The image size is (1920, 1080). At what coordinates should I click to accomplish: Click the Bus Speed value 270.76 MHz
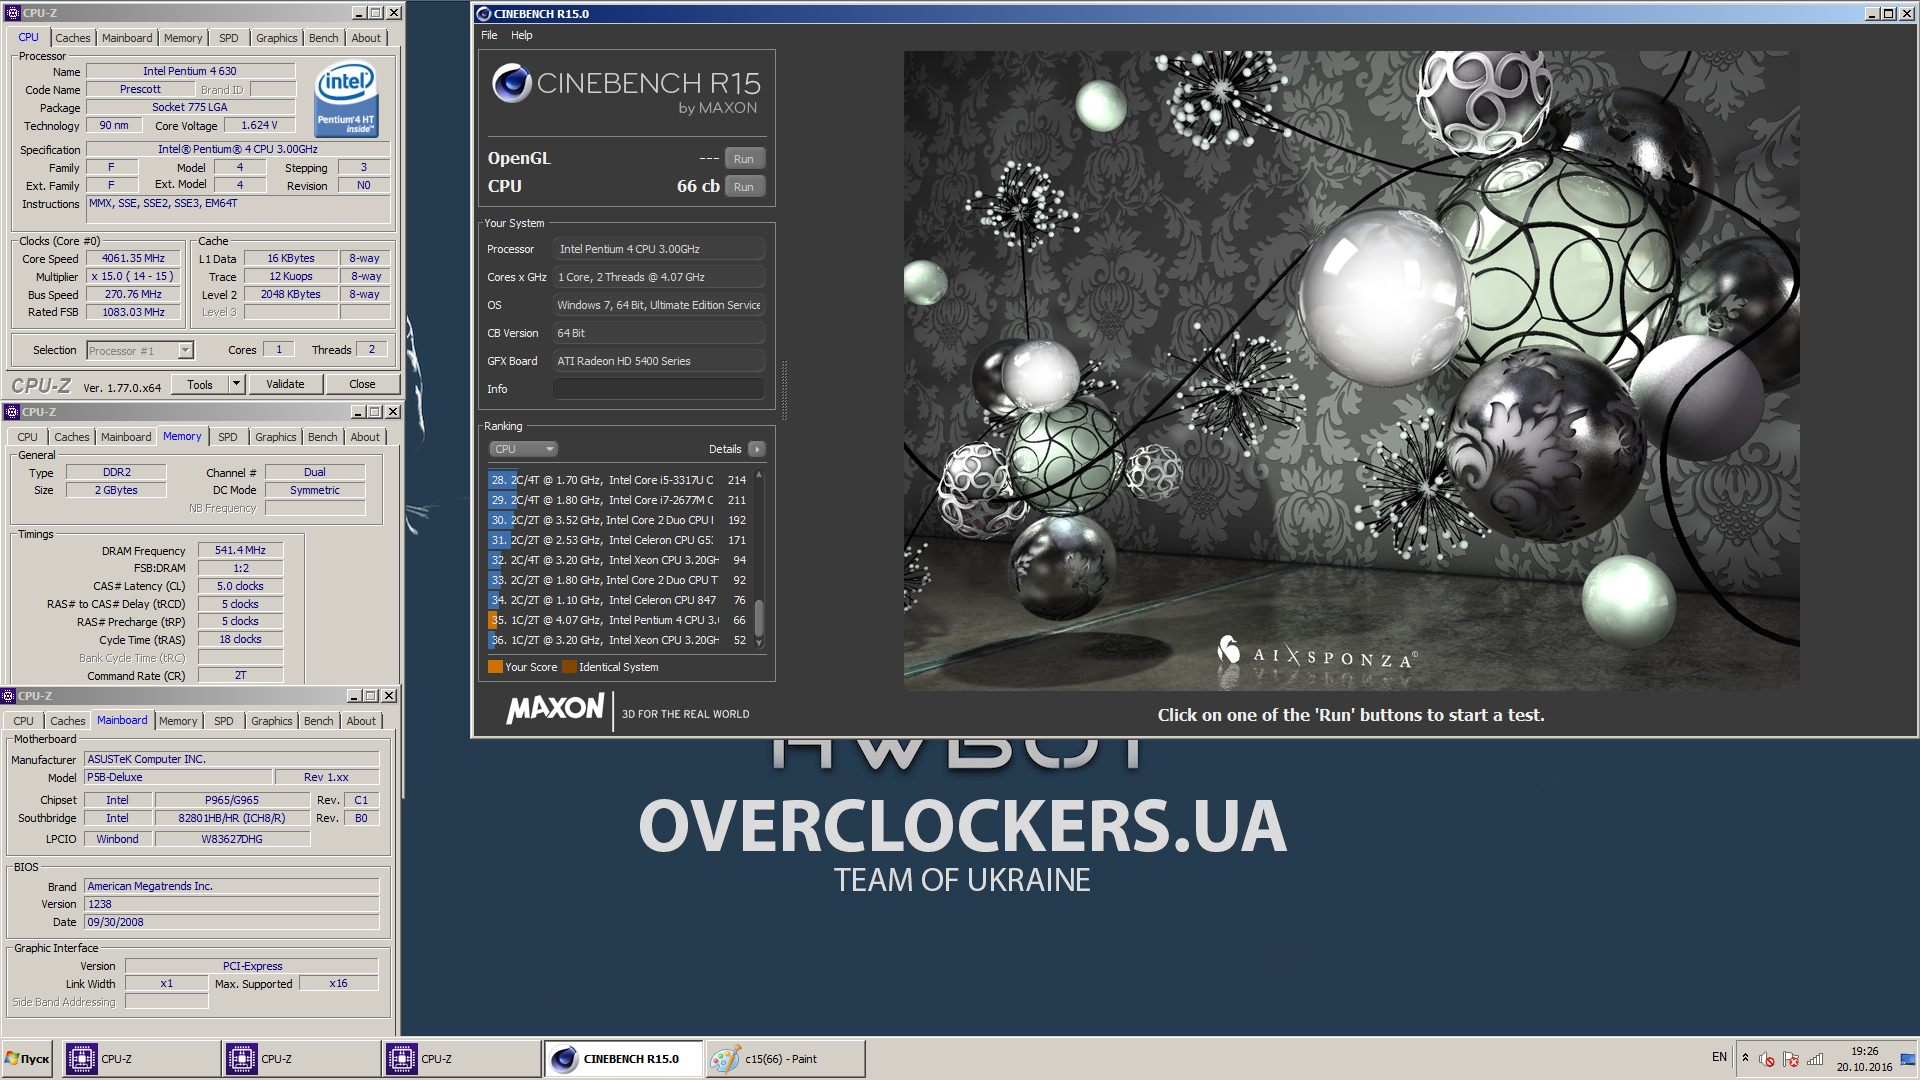tap(133, 294)
